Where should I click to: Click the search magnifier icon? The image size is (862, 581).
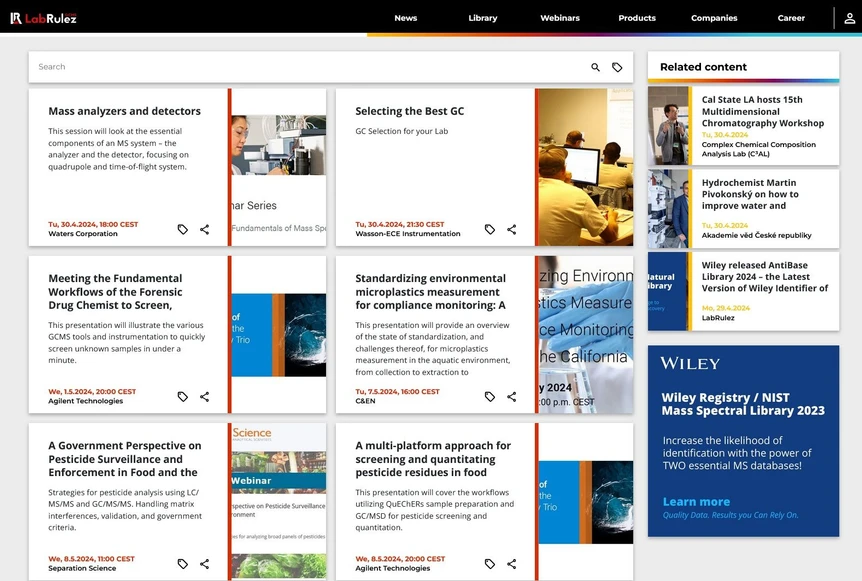tap(595, 67)
